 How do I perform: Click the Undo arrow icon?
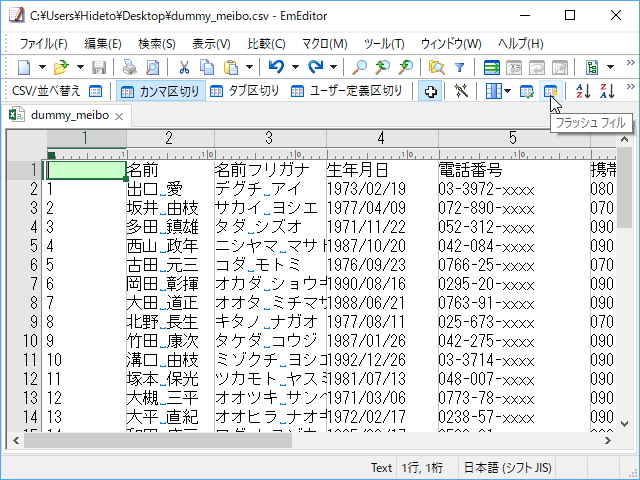point(276,67)
